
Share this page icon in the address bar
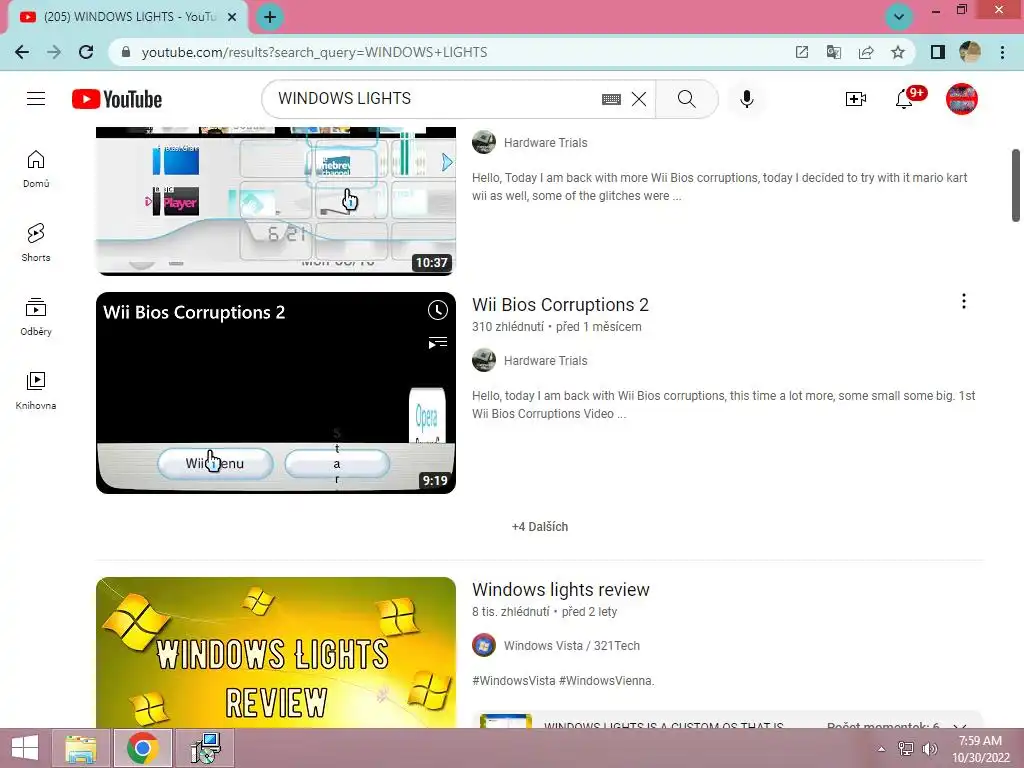866,52
